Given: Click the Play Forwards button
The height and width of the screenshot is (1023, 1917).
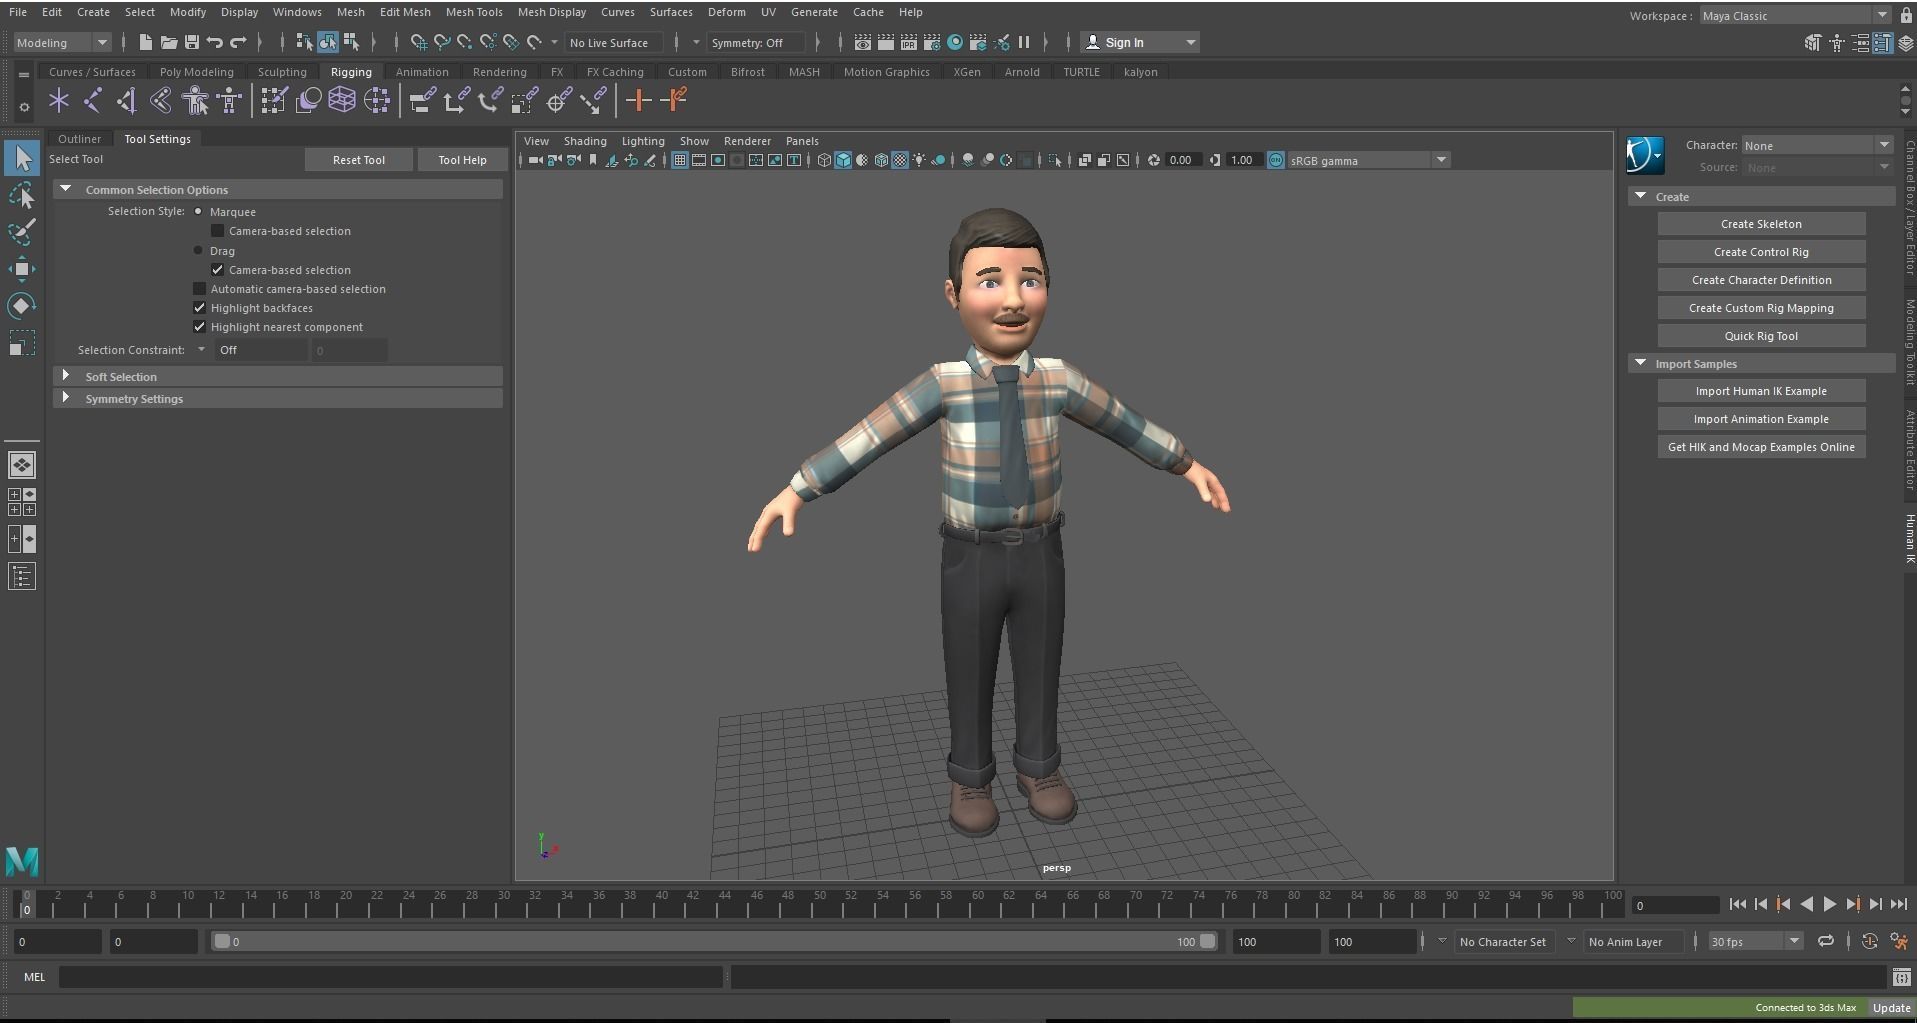Looking at the screenshot, I should (x=1829, y=904).
